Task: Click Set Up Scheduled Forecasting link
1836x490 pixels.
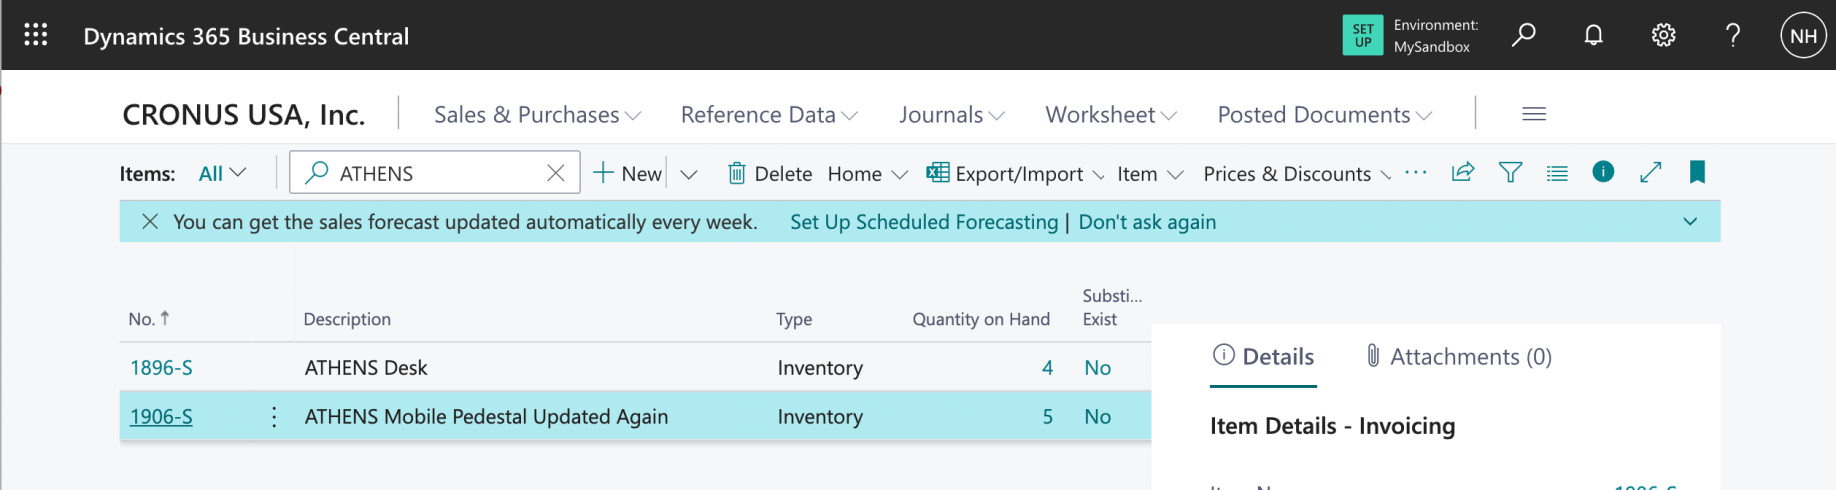Action: (923, 222)
